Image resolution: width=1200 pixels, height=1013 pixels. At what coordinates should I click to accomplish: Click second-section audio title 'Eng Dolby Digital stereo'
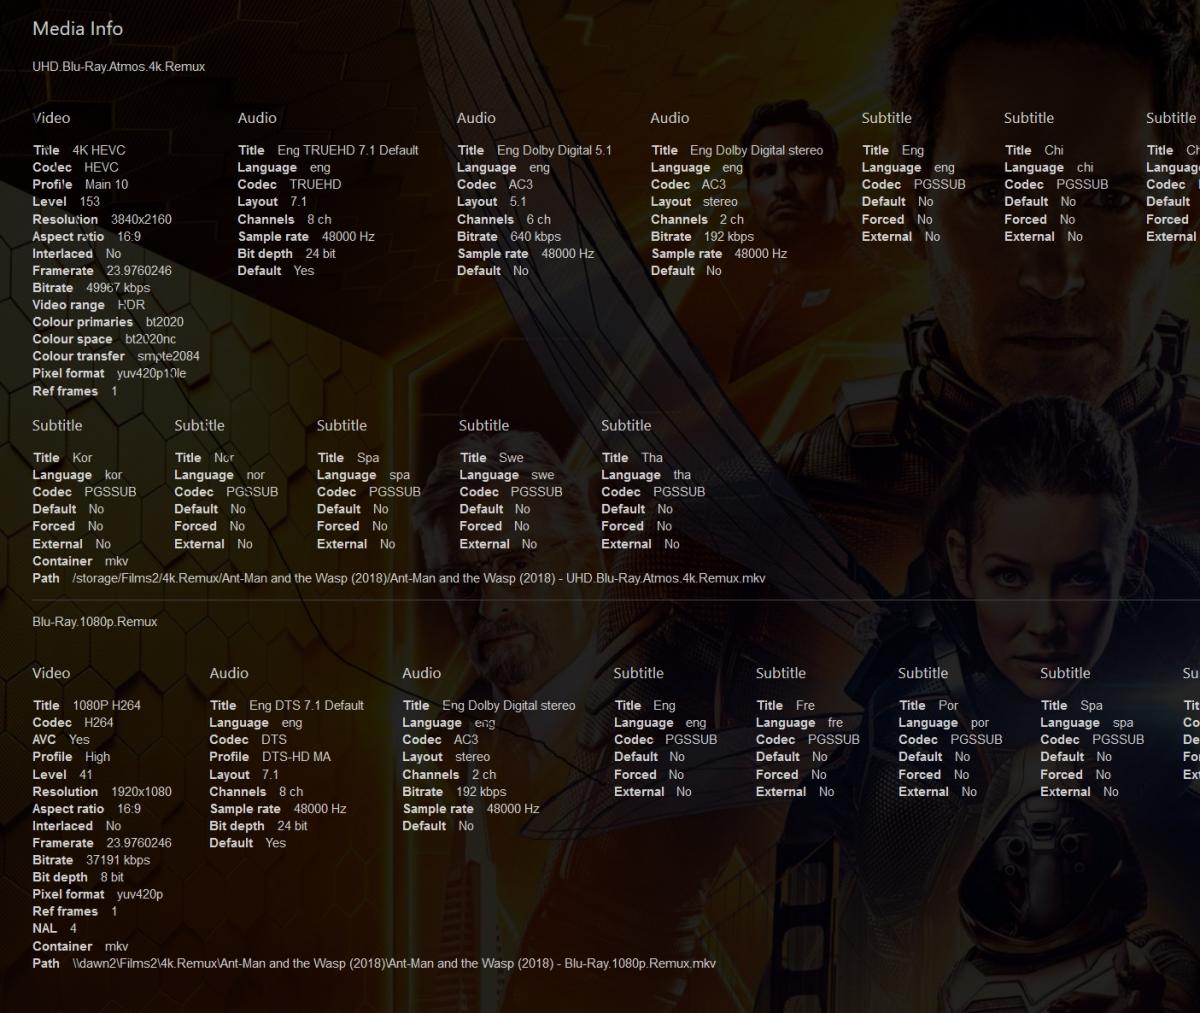click(x=509, y=705)
